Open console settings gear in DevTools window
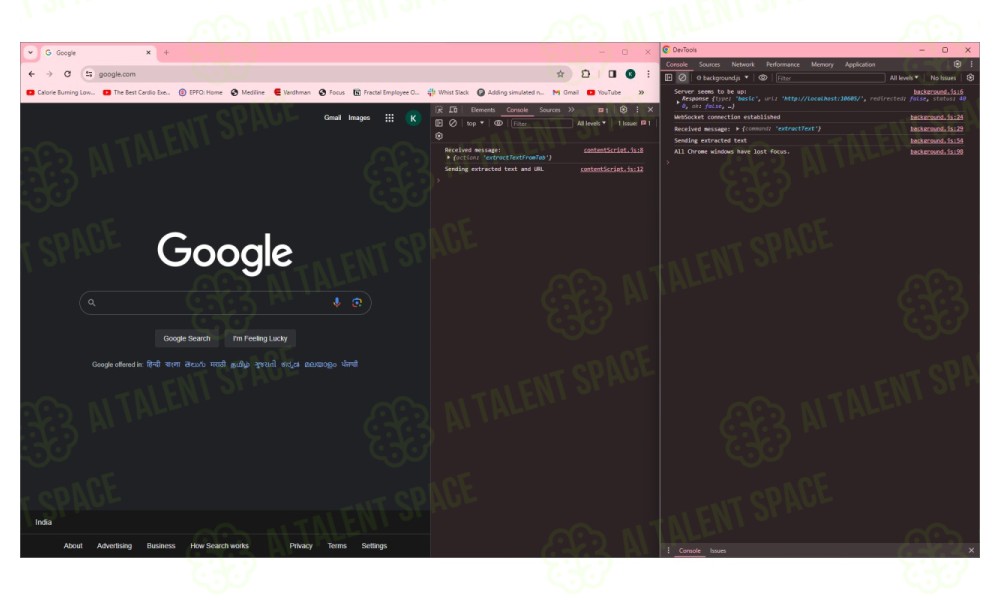This screenshot has width=1000, height=600. (970, 78)
